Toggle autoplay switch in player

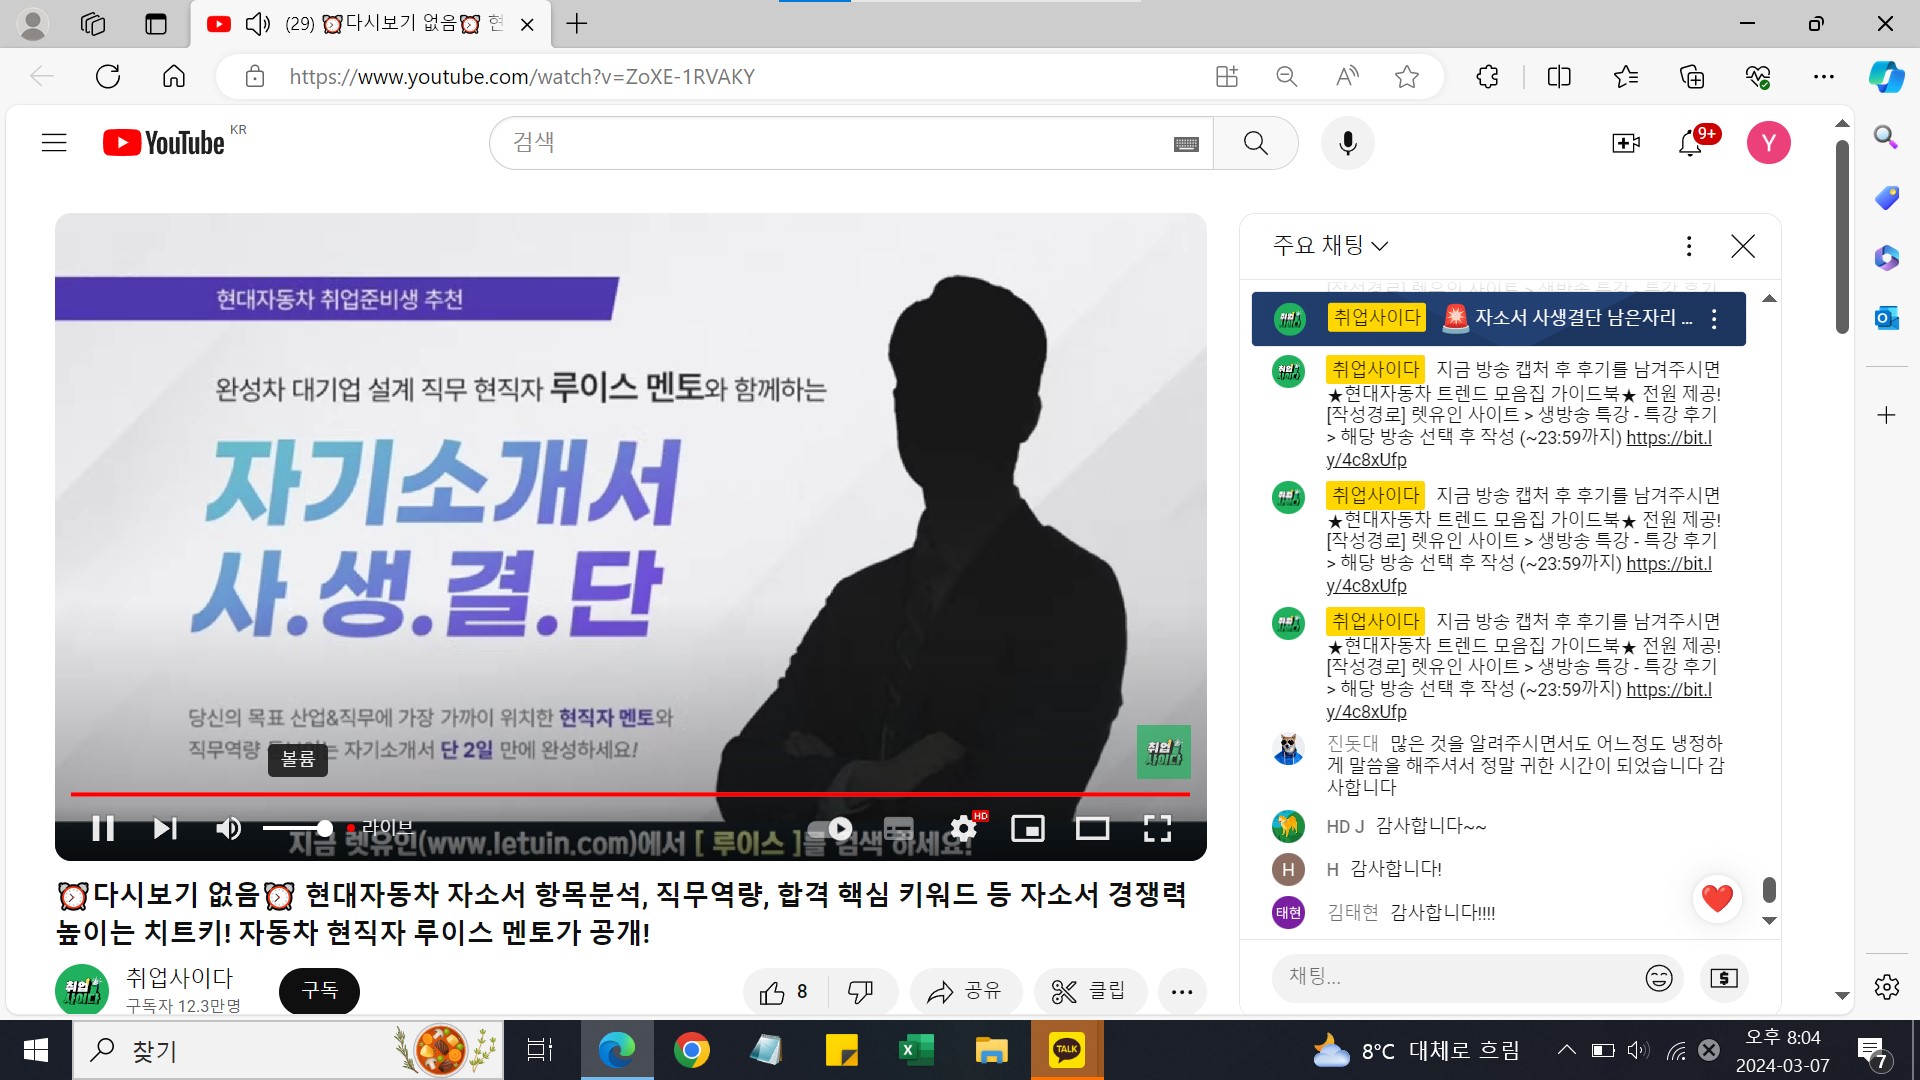pos(832,828)
